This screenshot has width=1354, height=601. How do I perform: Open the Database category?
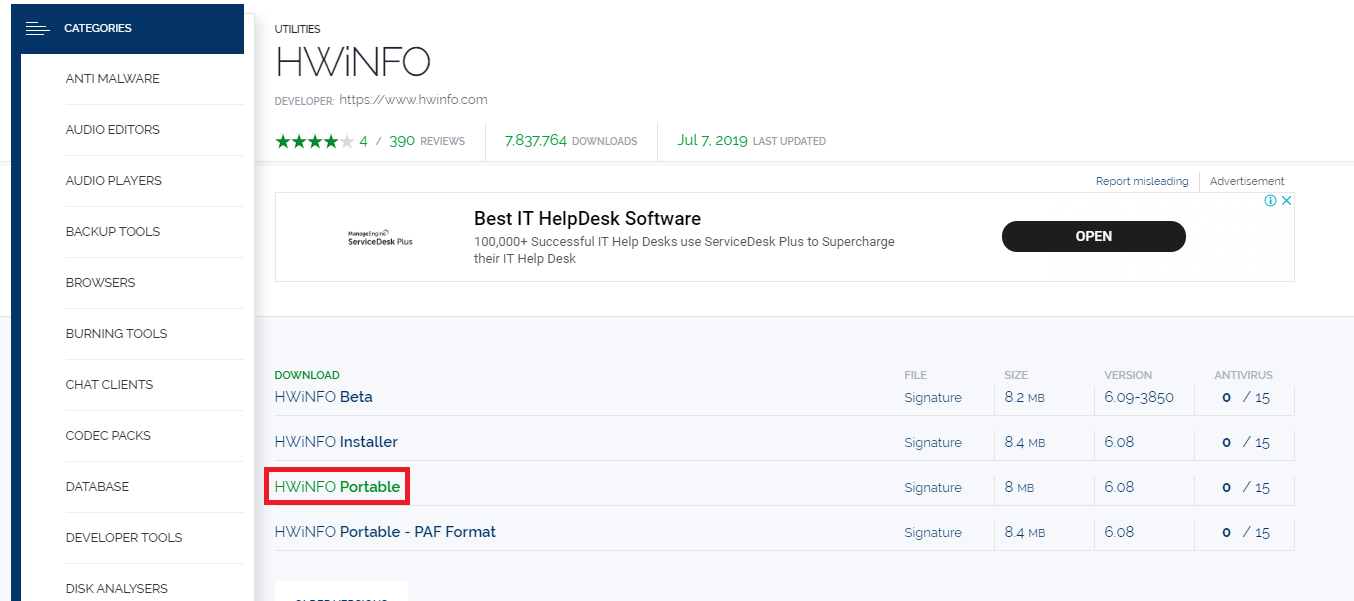(97, 487)
